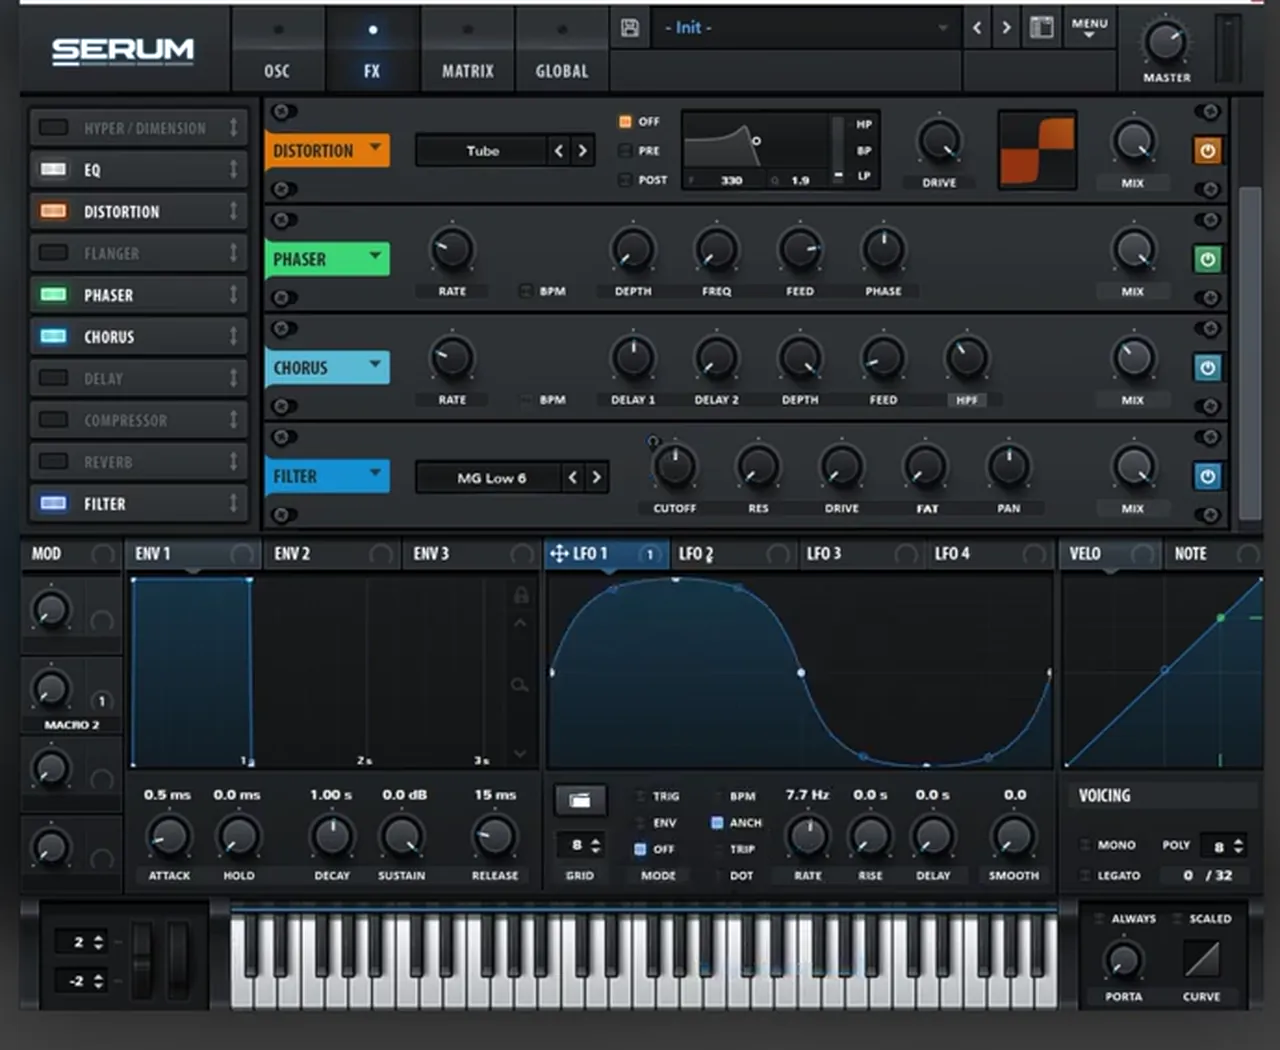
Task: Enable the MONO voicing checkbox
Action: [1085, 845]
